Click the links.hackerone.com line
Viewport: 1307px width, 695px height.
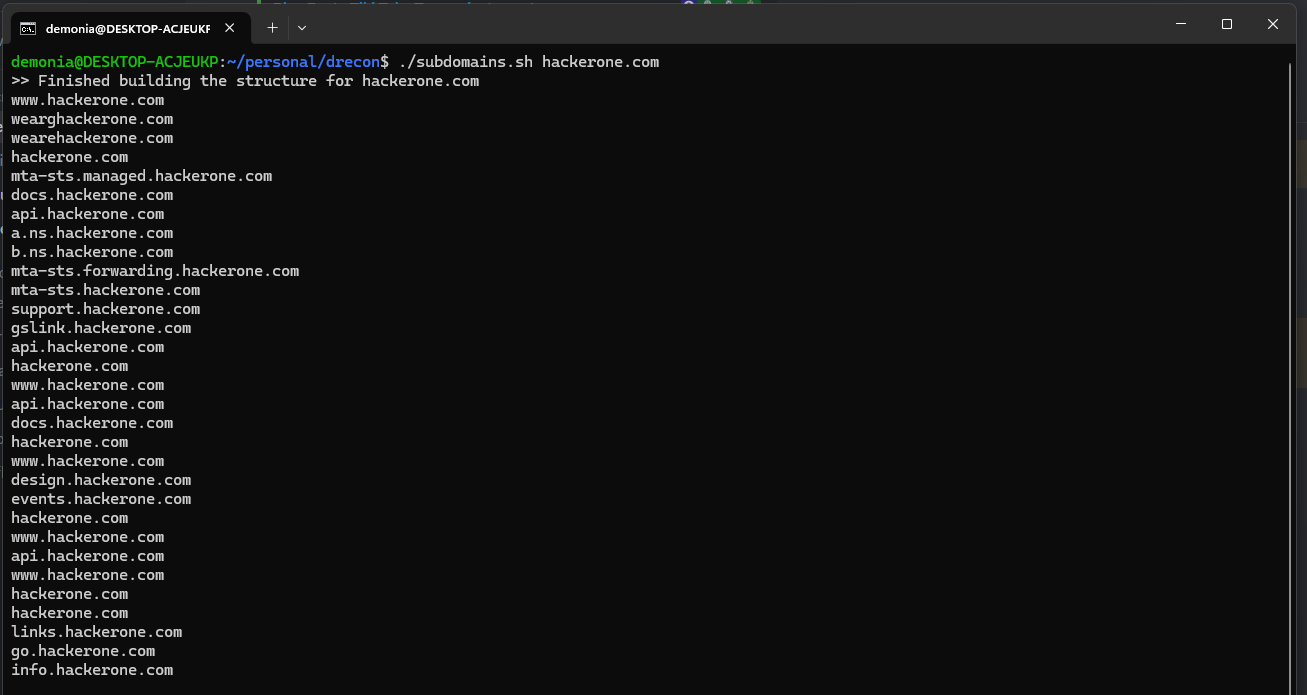pos(96,632)
